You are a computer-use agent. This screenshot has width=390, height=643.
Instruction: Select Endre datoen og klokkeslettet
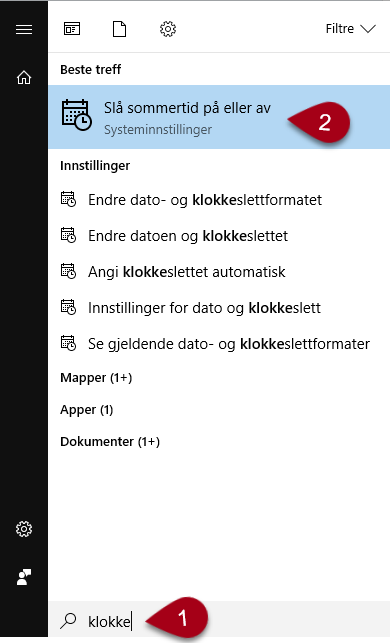click(x=219, y=236)
